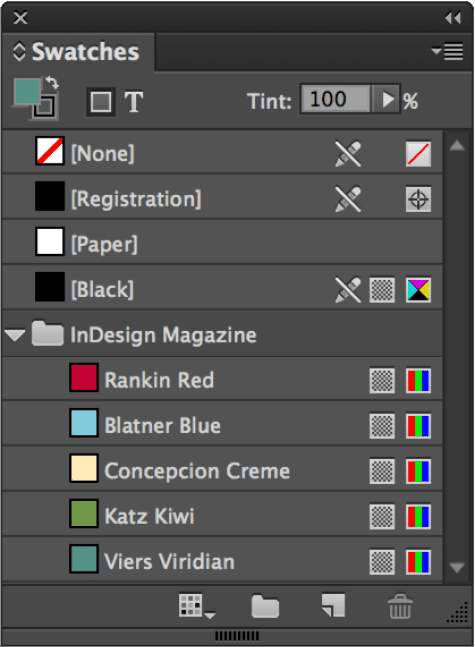Collapse the panel with double-arrow icon

pos(453,18)
